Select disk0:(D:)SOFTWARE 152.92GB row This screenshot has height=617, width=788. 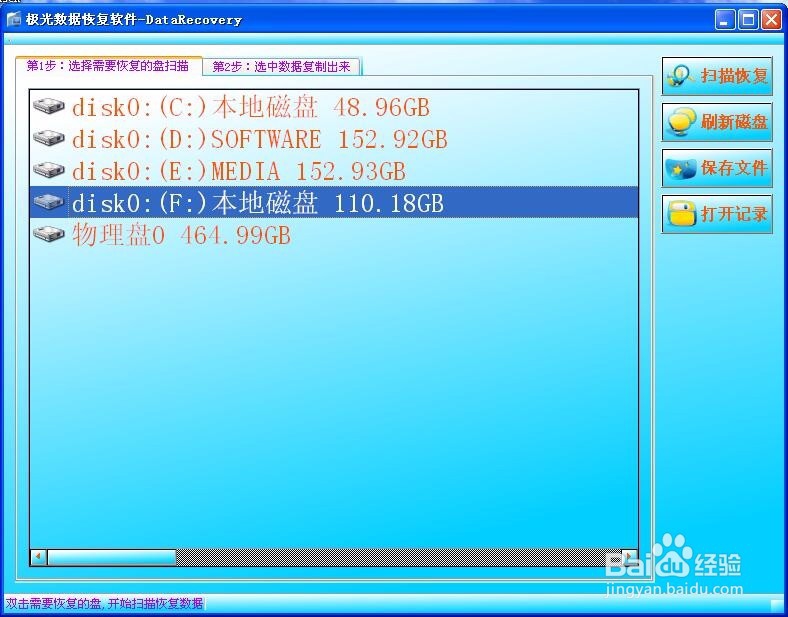(334, 139)
